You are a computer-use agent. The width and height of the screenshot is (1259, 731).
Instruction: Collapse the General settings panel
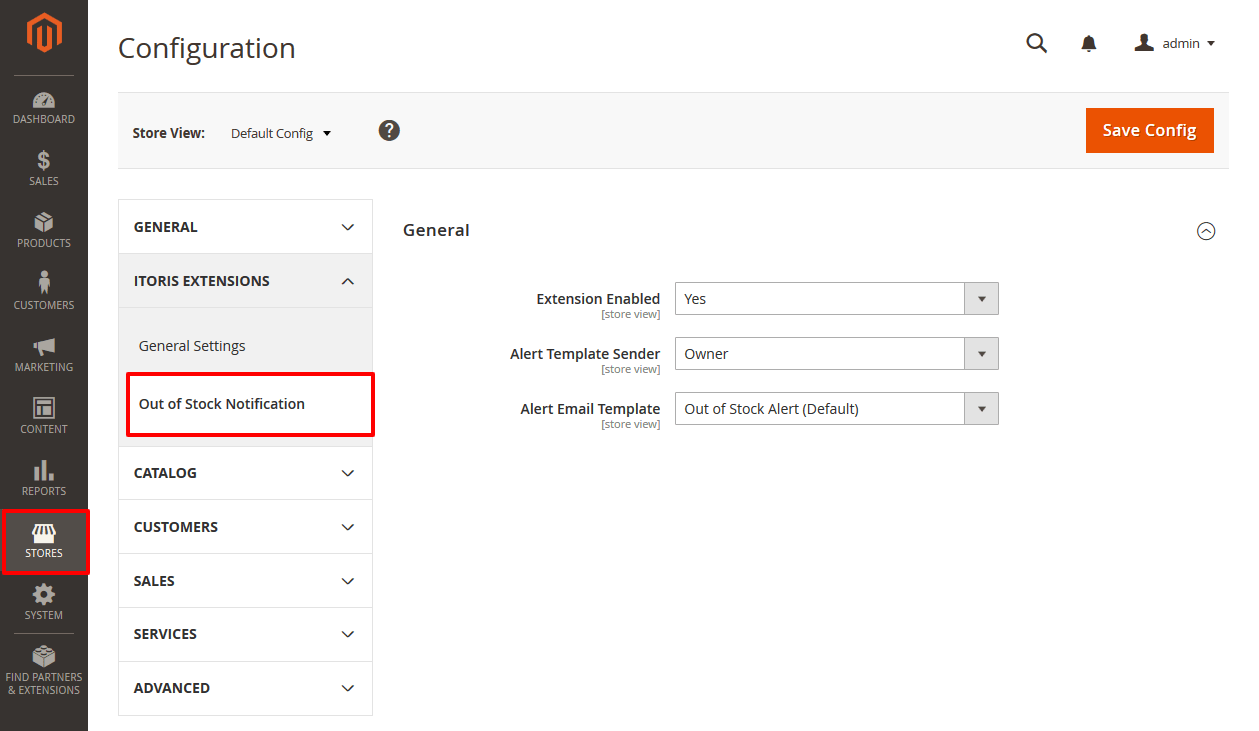coord(1206,231)
